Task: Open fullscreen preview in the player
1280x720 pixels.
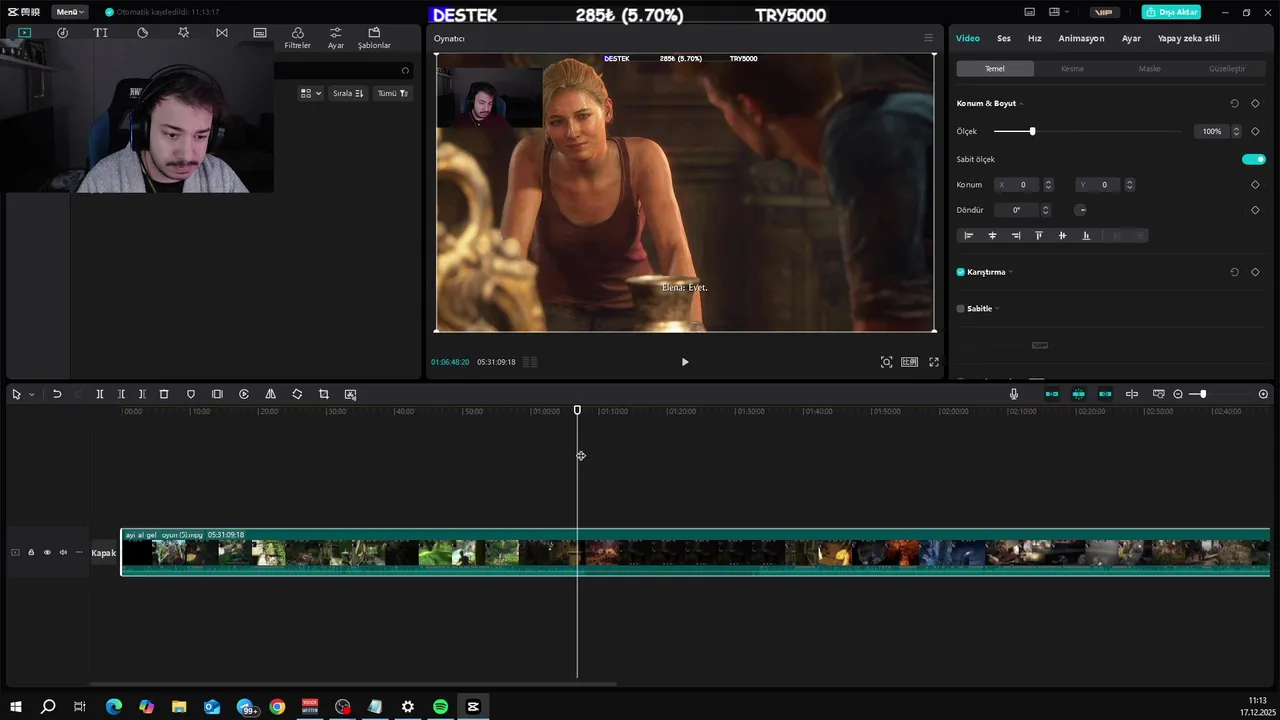Action: pyautogui.click(x=934, y=362)
